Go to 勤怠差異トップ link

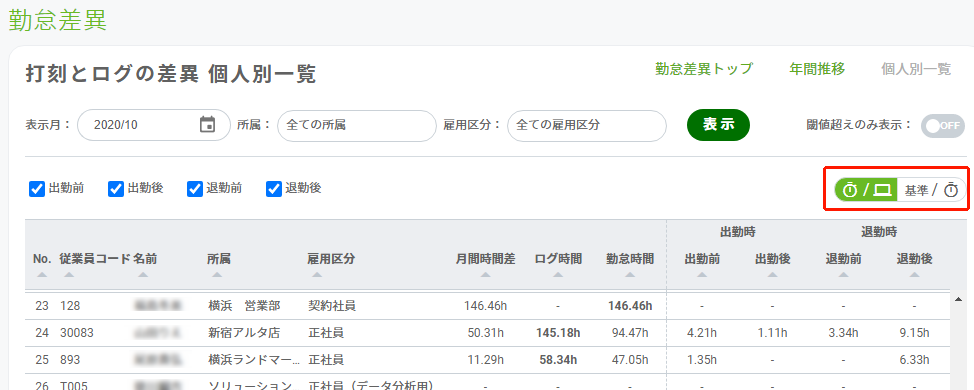point(704,69)
